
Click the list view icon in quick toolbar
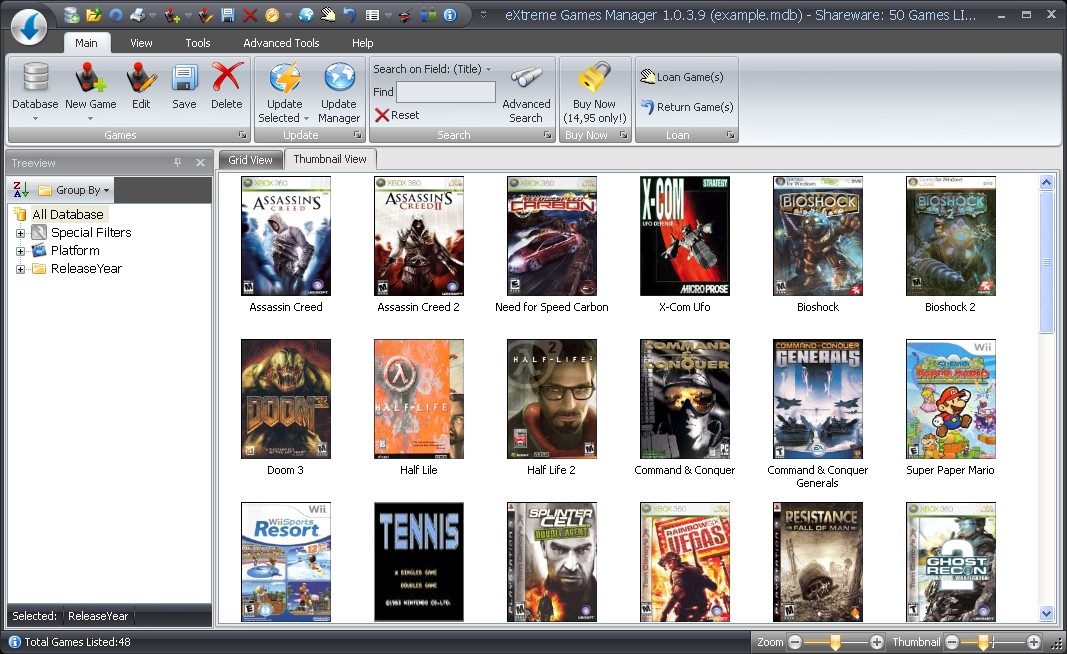point(372,14)
